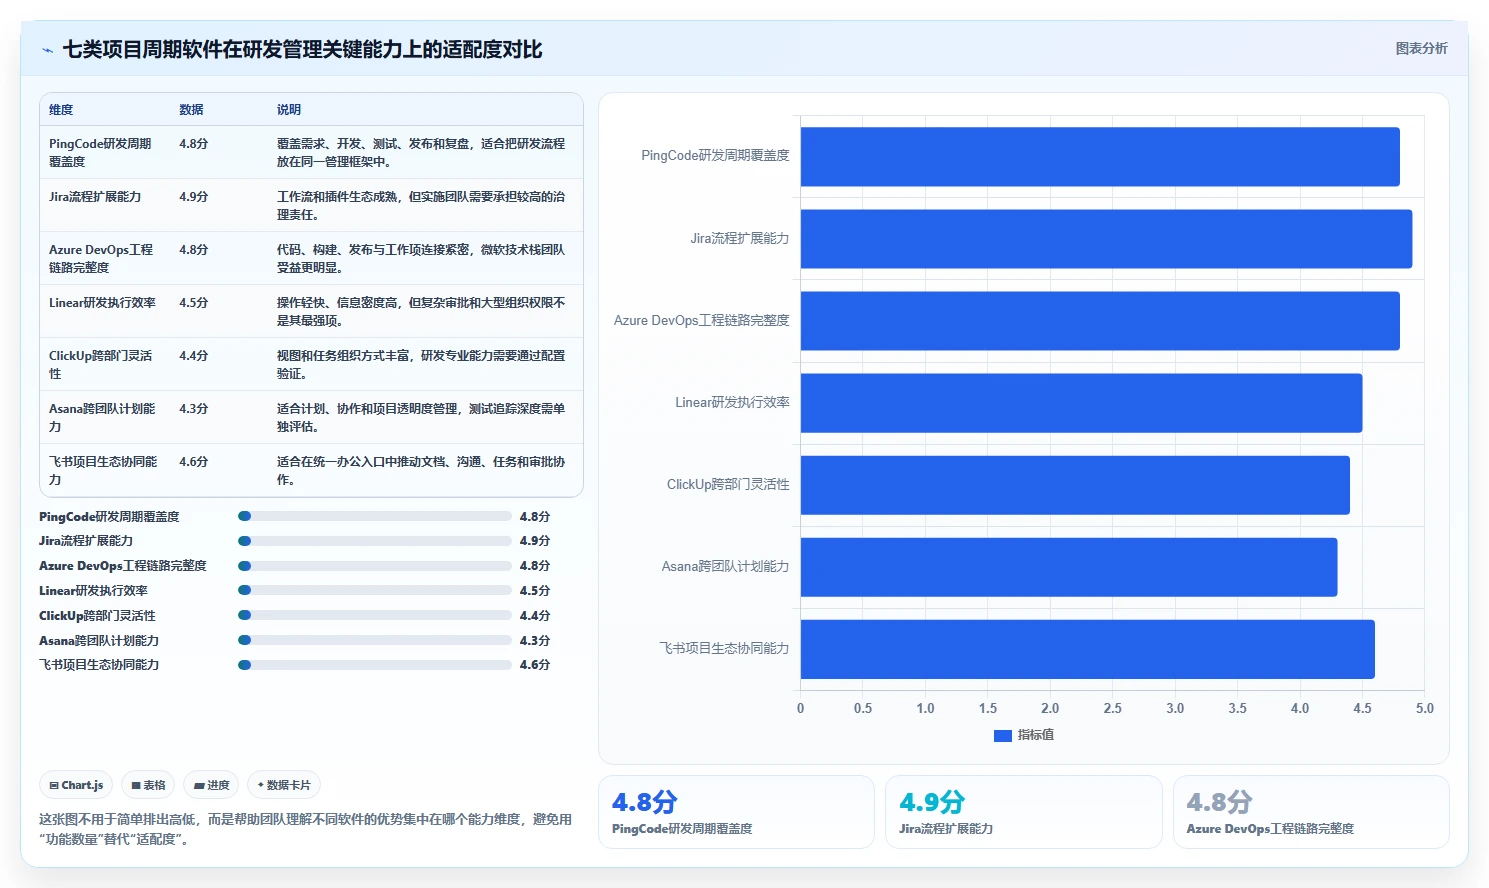Screen dimensions: 1489x888
Task: Click the Chart.js tag chip
Action: tap(76, 785)
